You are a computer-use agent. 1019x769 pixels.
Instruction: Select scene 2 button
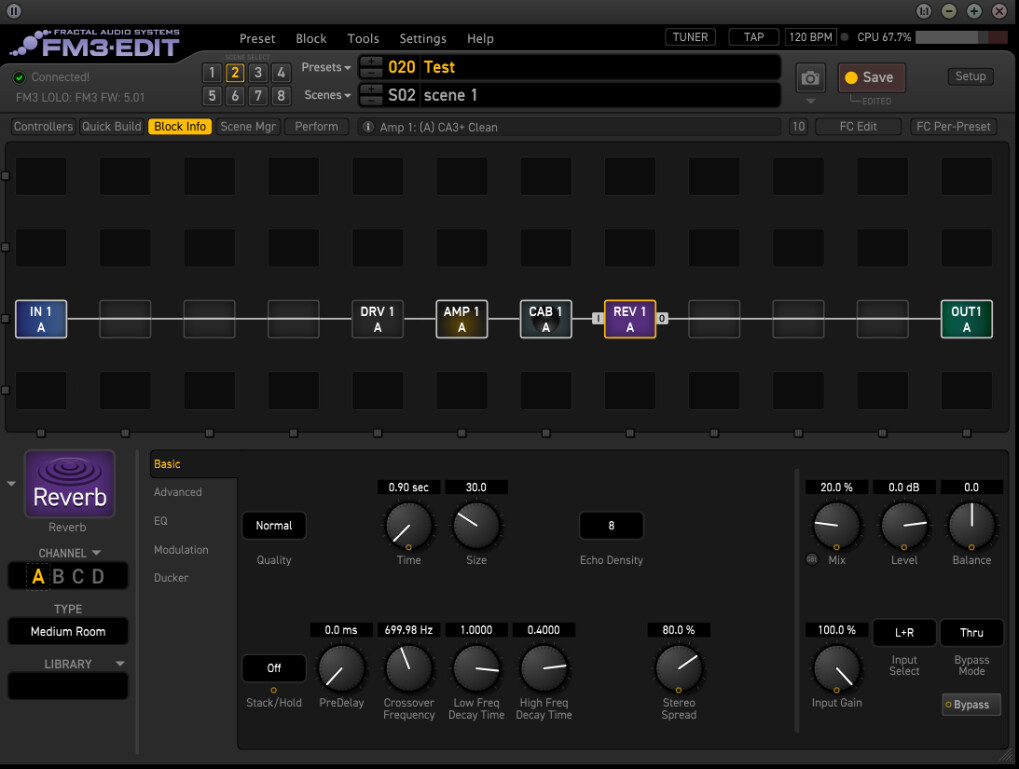[235, 72]
